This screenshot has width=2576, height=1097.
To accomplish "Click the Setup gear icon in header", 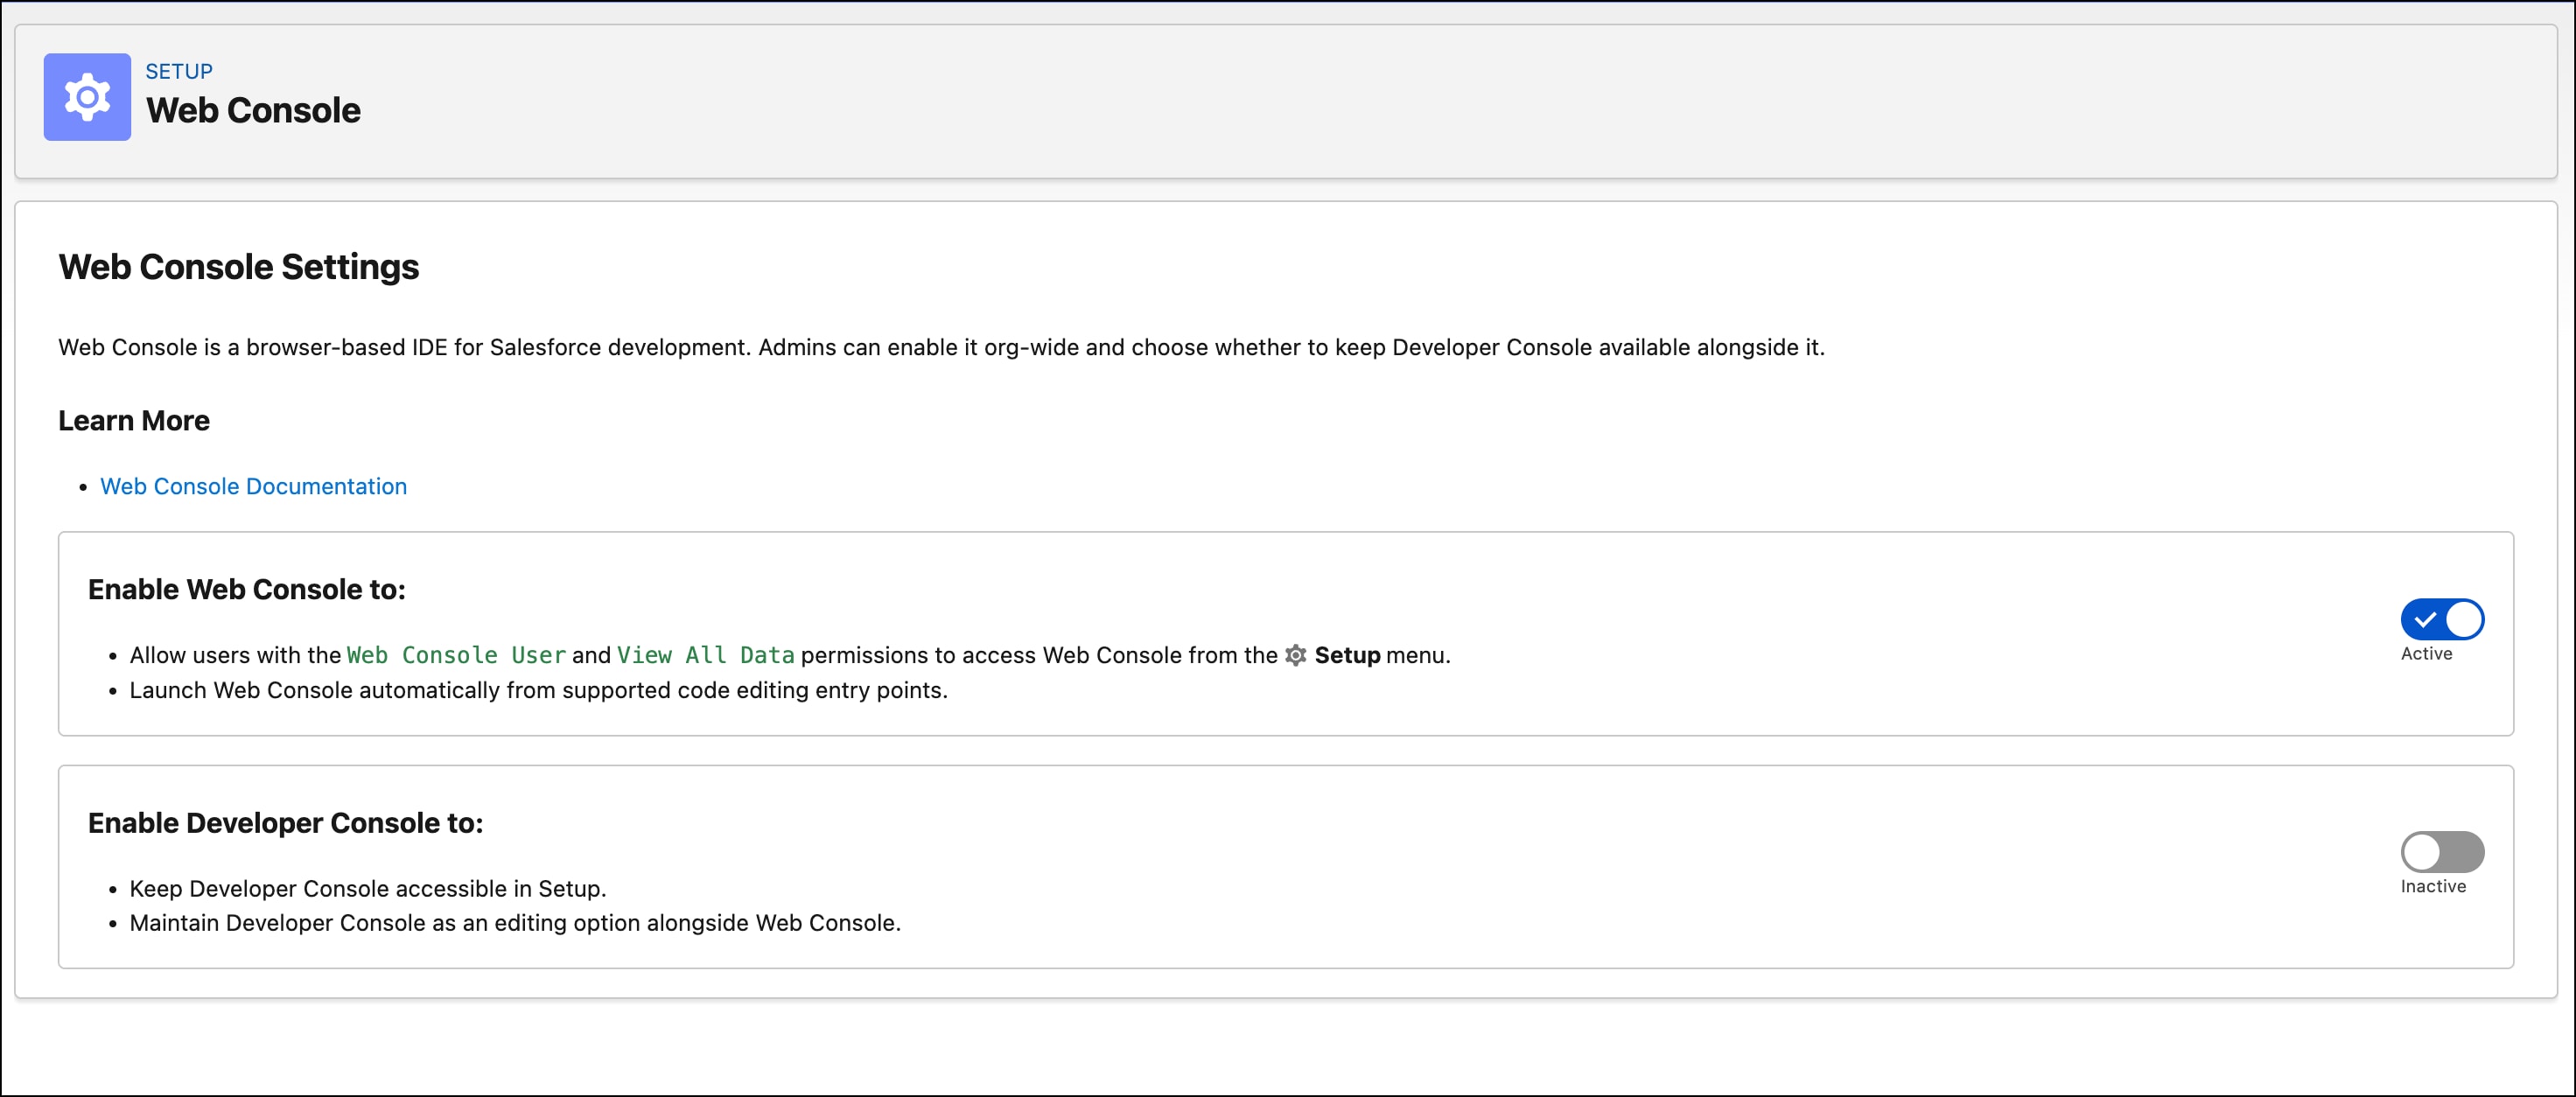I will pyautogui.click(x=87, y=97).
